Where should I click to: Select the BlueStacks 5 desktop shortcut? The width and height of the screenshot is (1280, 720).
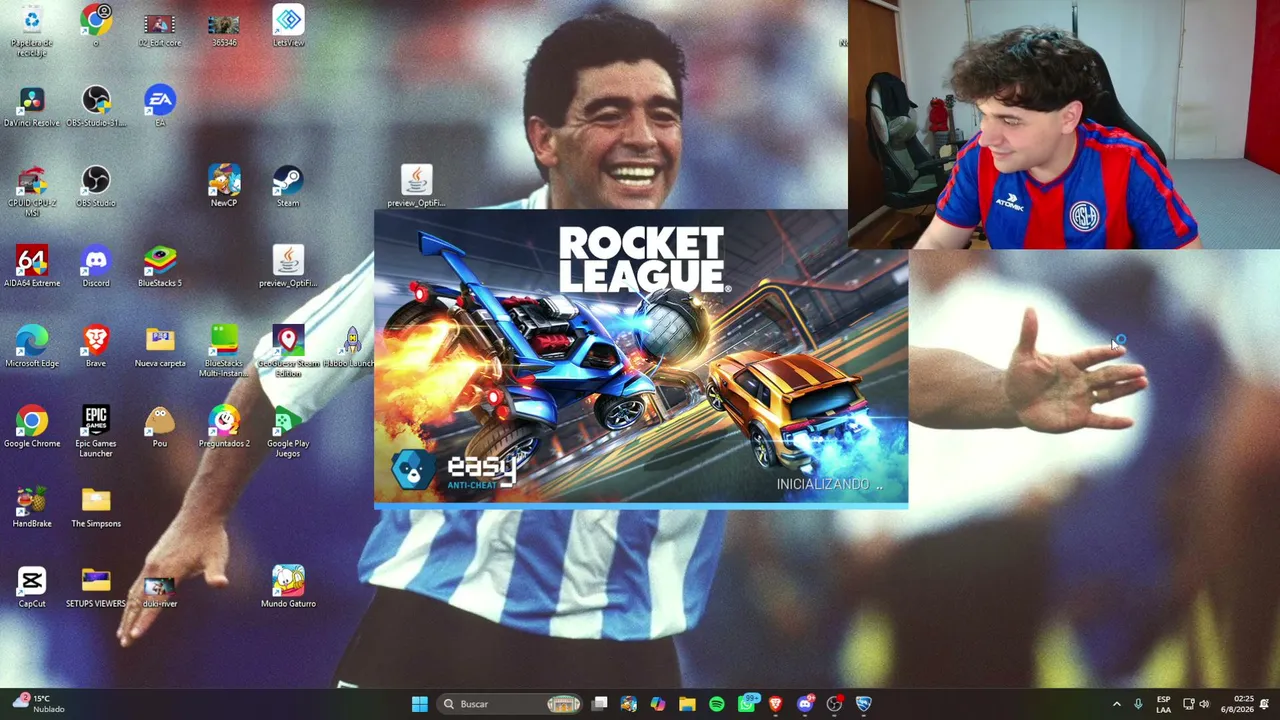pyautogui.click(x=160, y=267)
